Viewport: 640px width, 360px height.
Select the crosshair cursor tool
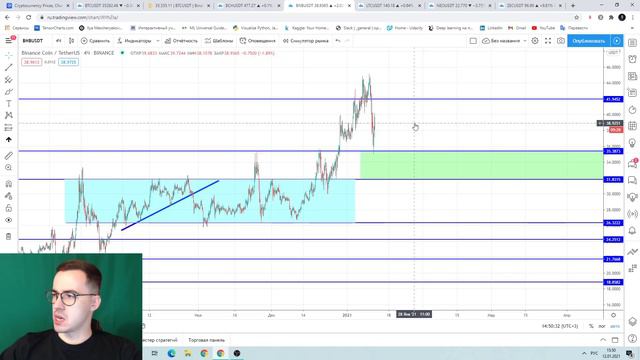point(9,55)
